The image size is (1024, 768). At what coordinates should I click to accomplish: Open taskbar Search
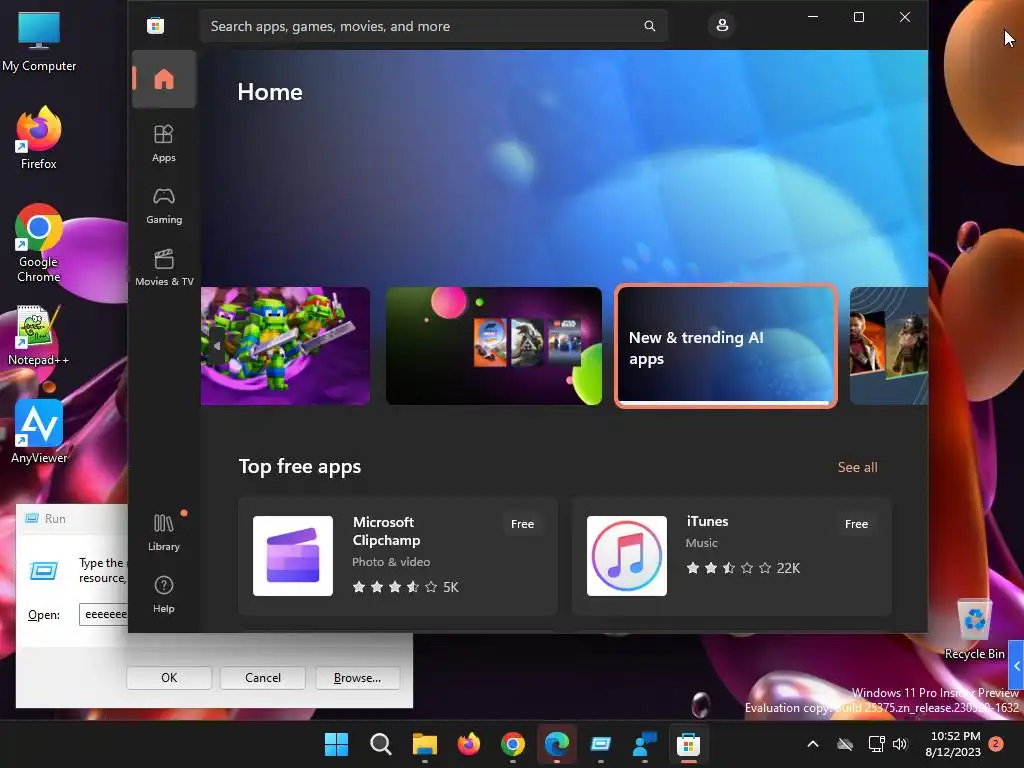[380, 744]
